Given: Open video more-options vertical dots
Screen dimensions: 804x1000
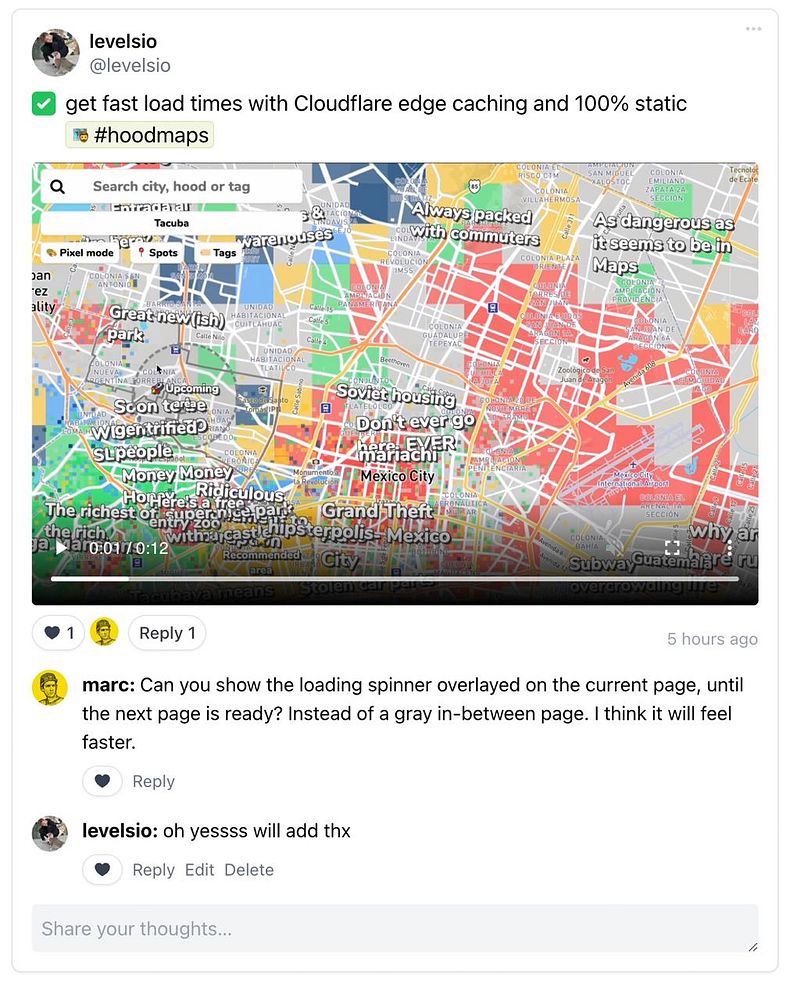Looking at the screenshot, I should 729,547.
